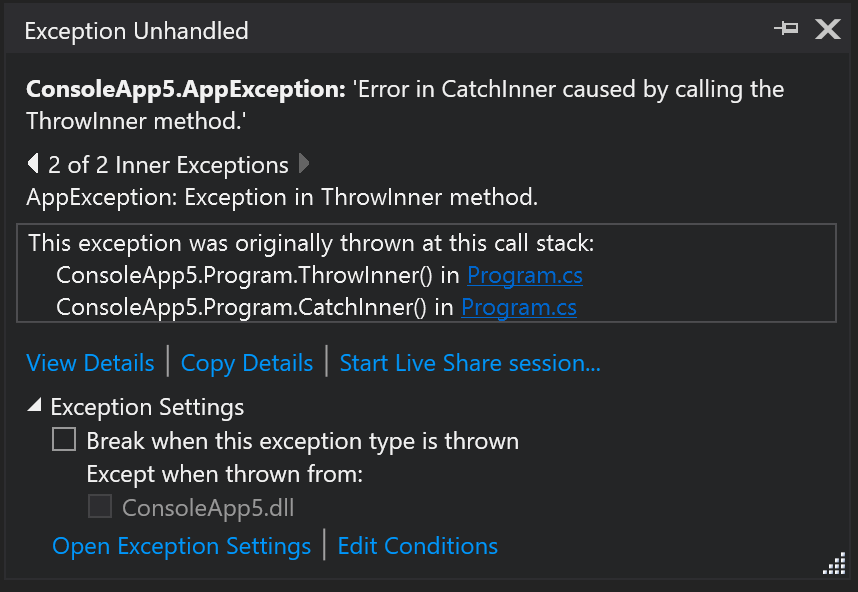Open Program.cs from the ThrowInner stack frame
This screenshot has width=858, height=592.
coord(524,274)
